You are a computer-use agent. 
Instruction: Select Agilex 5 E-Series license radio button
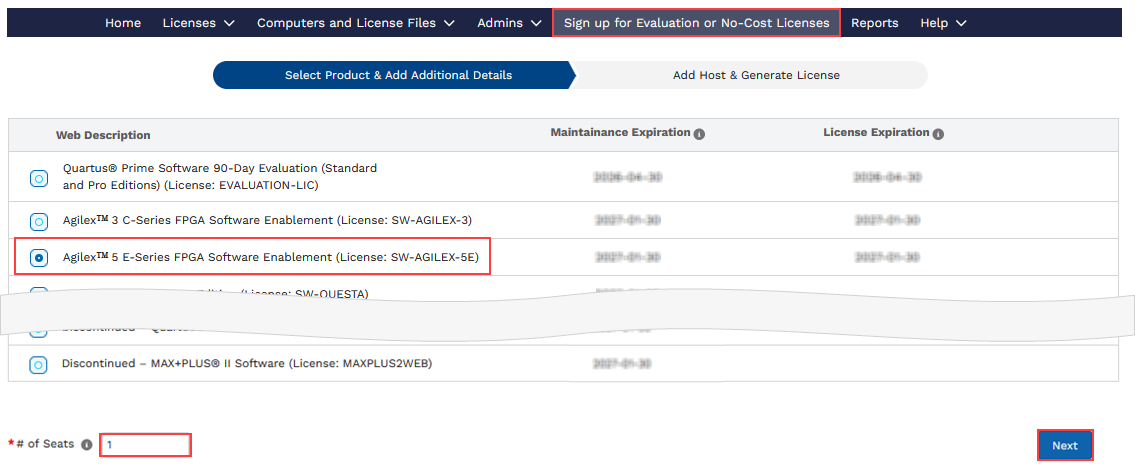click(x=38, y=258)
